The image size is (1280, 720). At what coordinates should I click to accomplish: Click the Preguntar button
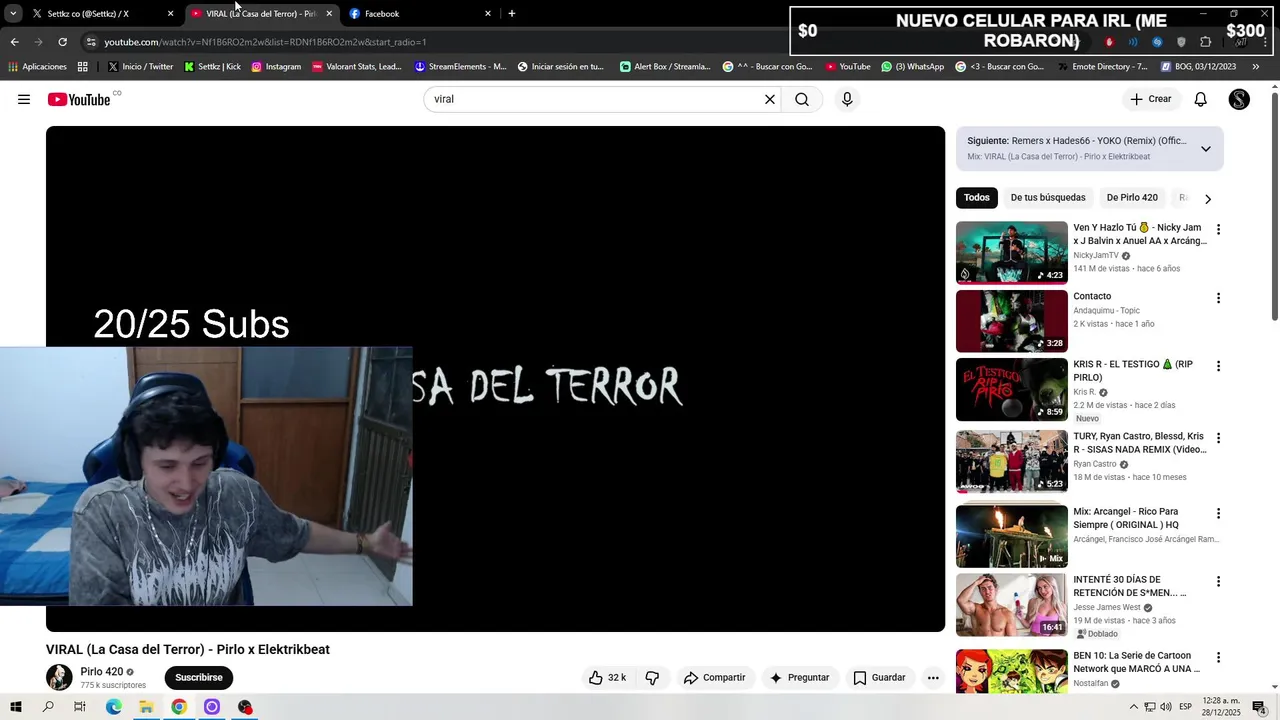click(x=799, y=677)
